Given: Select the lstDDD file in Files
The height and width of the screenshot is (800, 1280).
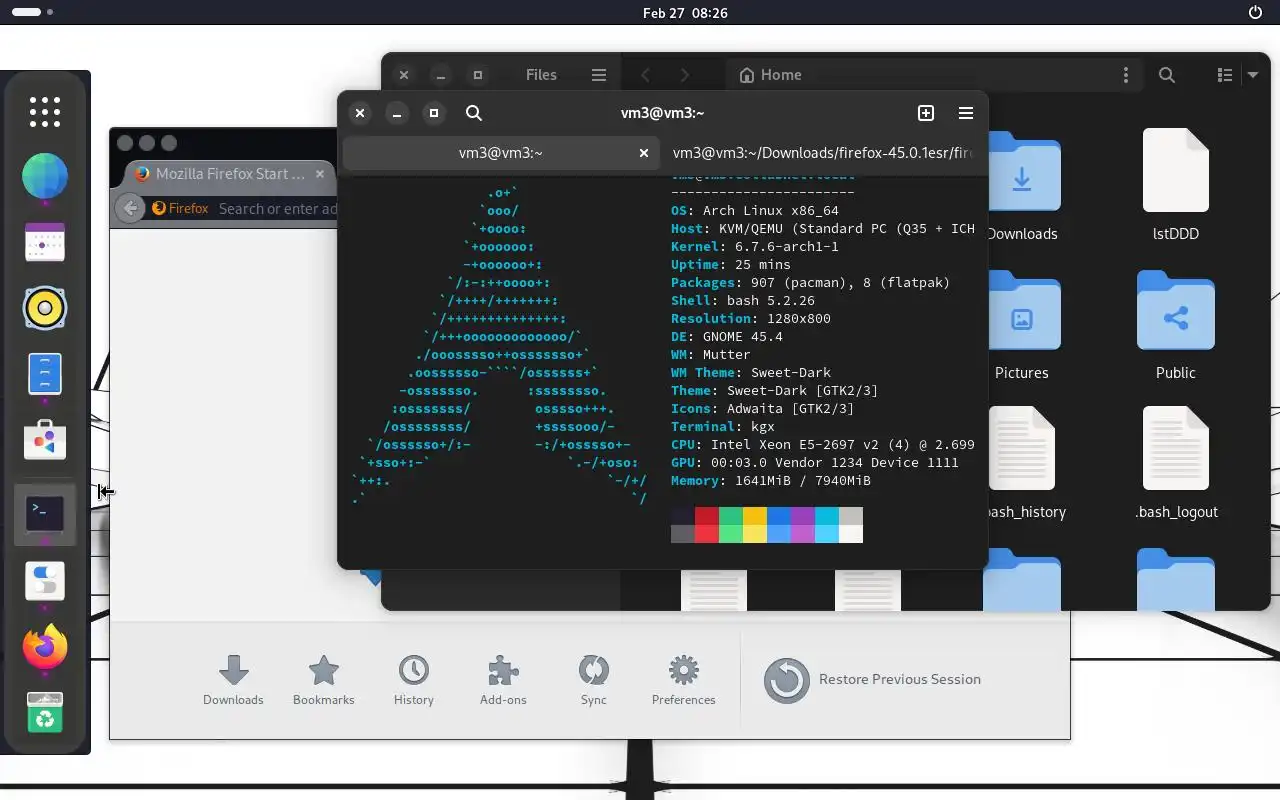Looking at the screenshot, I should point(1176,186).
